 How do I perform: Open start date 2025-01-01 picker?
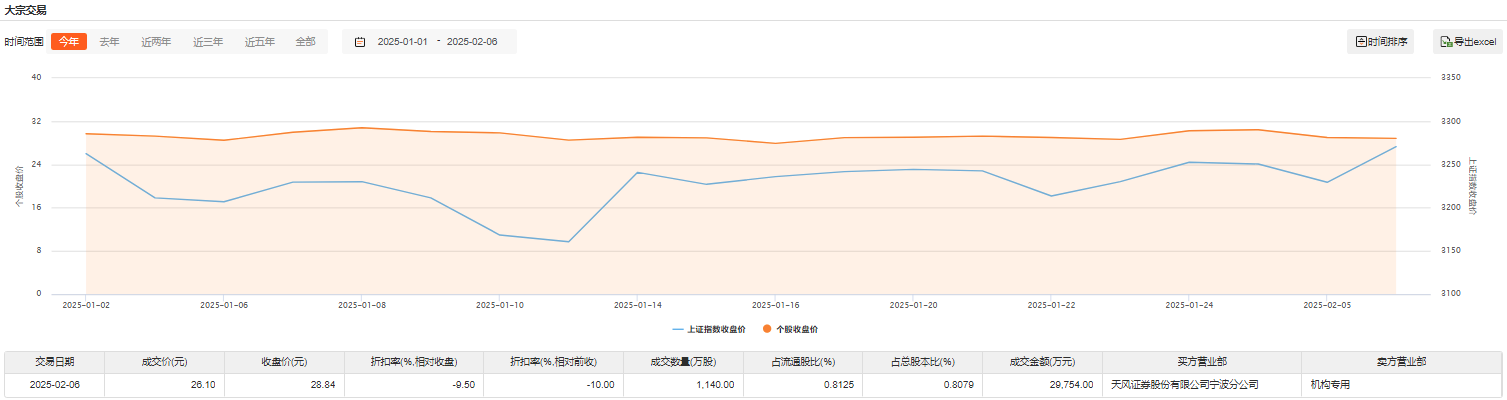point(402,42)
